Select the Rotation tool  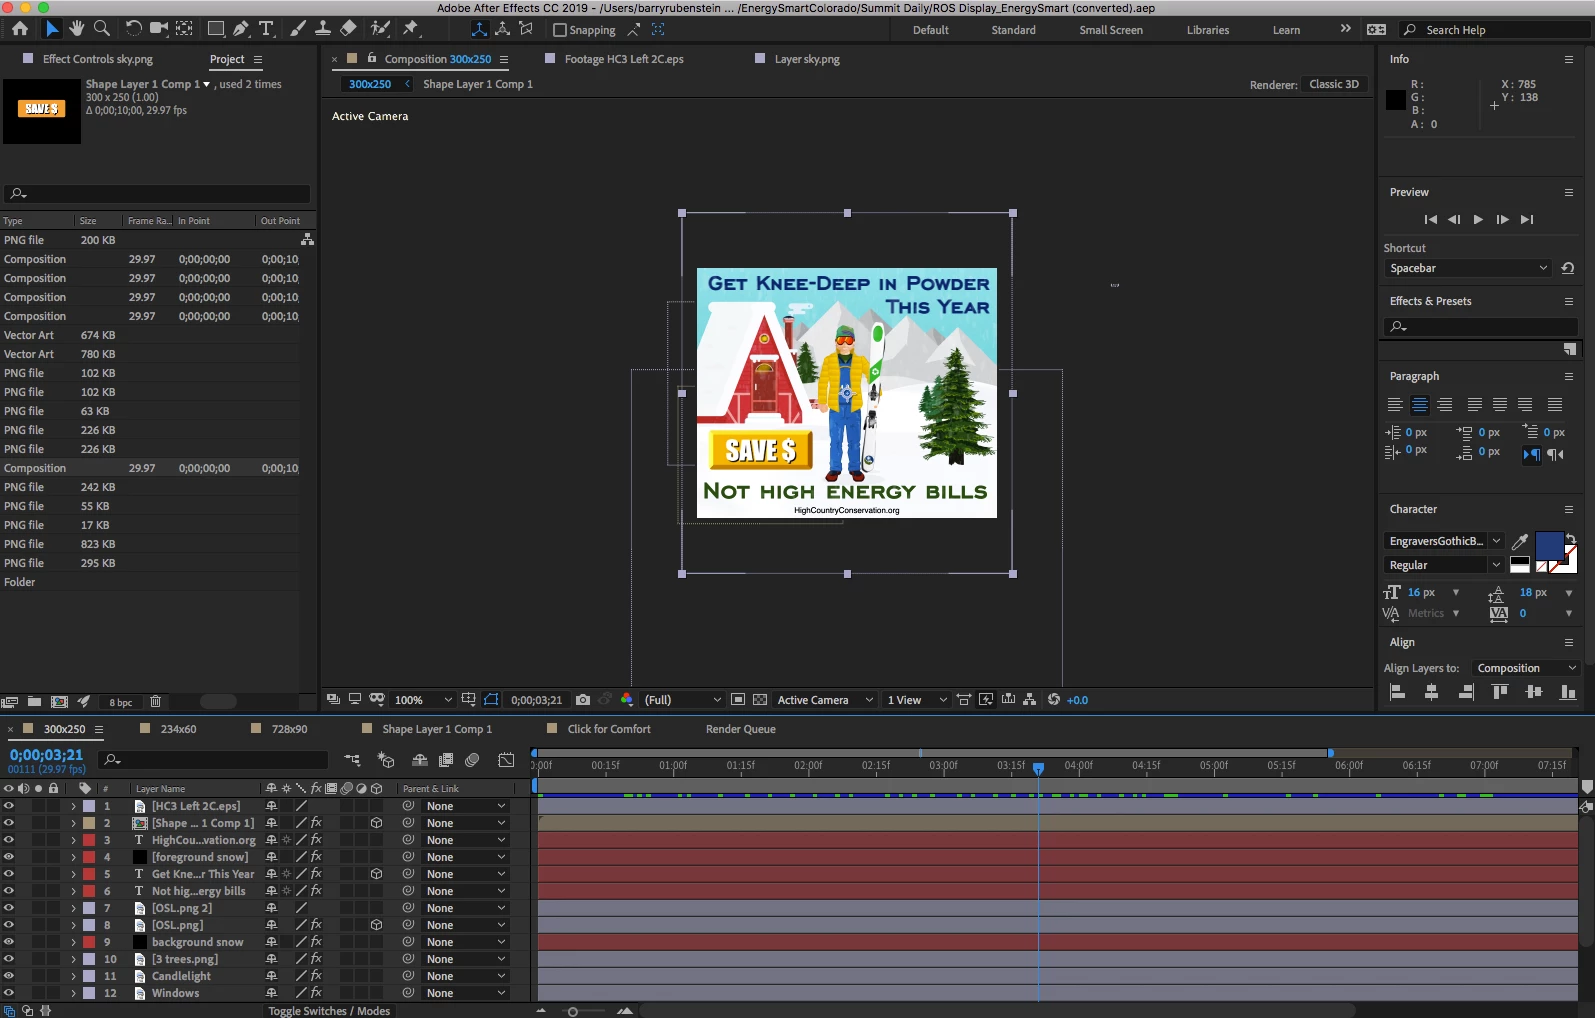click(x=133, y=29)
